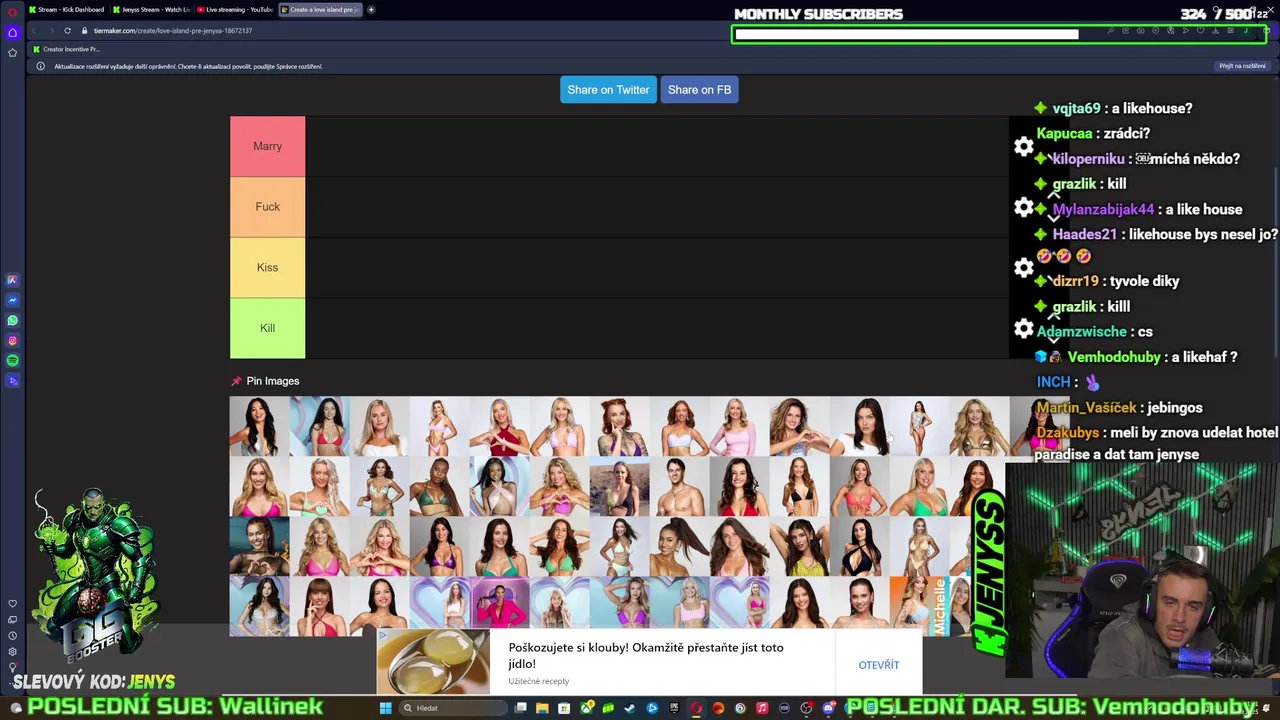Open a new browser tab

pos(371,10)
